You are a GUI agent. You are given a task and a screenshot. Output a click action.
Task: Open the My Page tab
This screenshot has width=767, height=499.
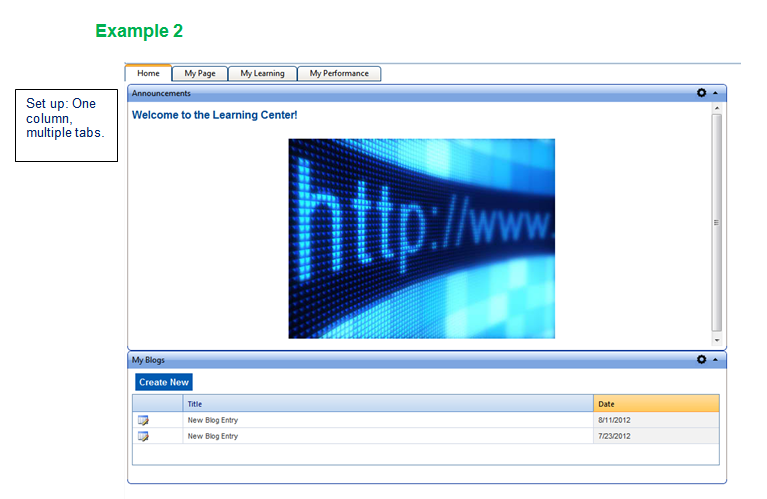200,73
